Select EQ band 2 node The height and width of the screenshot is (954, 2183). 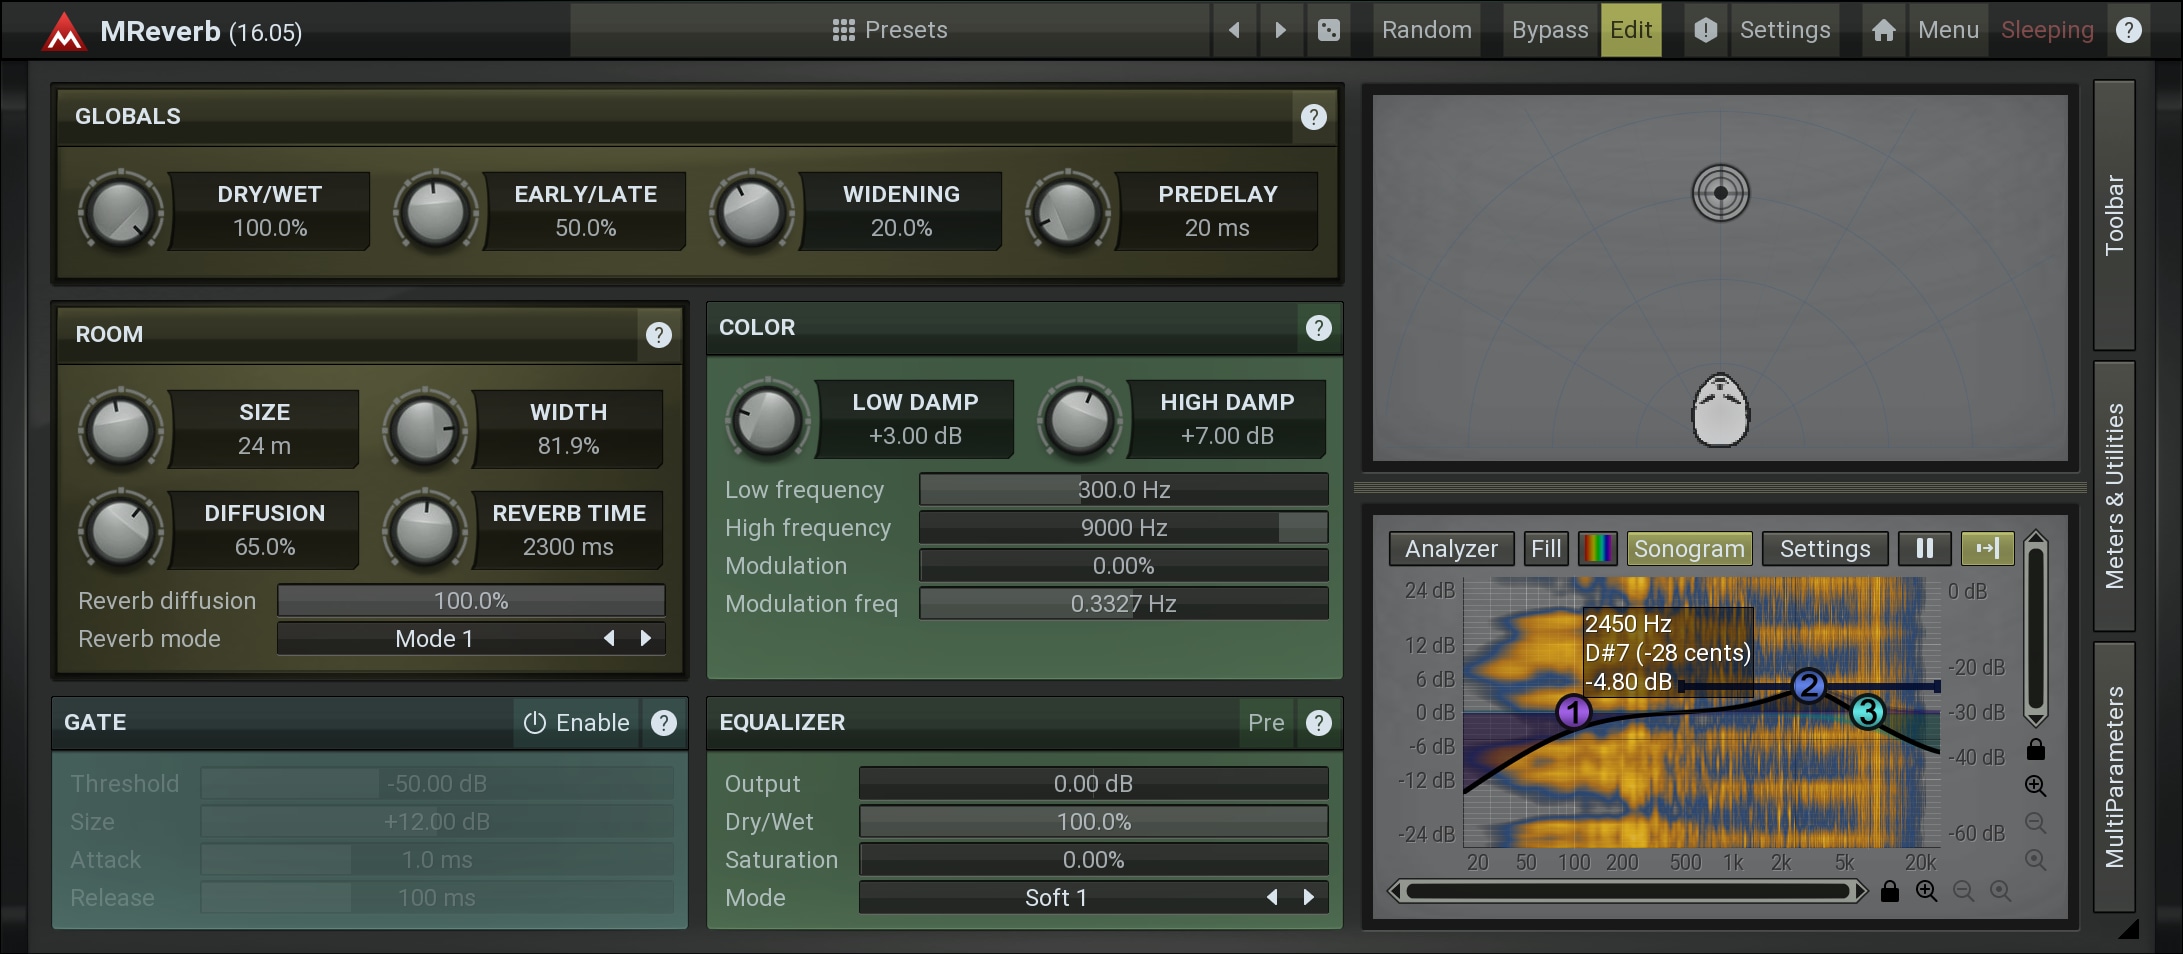coord(1809,686)
